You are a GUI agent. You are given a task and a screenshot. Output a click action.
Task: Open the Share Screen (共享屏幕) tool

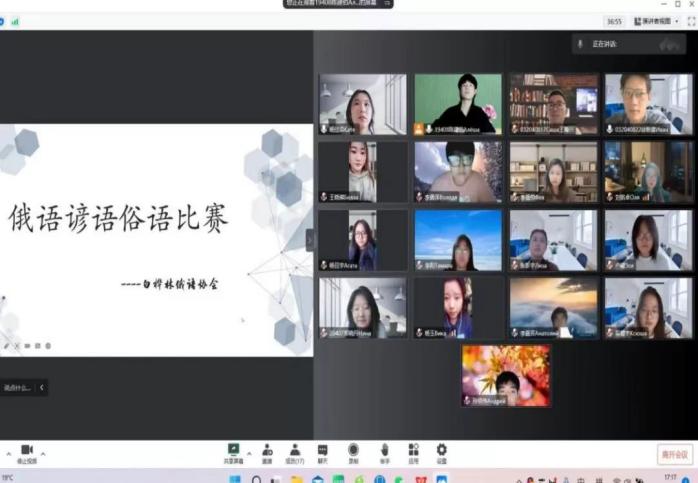click(x=233, y=453)
